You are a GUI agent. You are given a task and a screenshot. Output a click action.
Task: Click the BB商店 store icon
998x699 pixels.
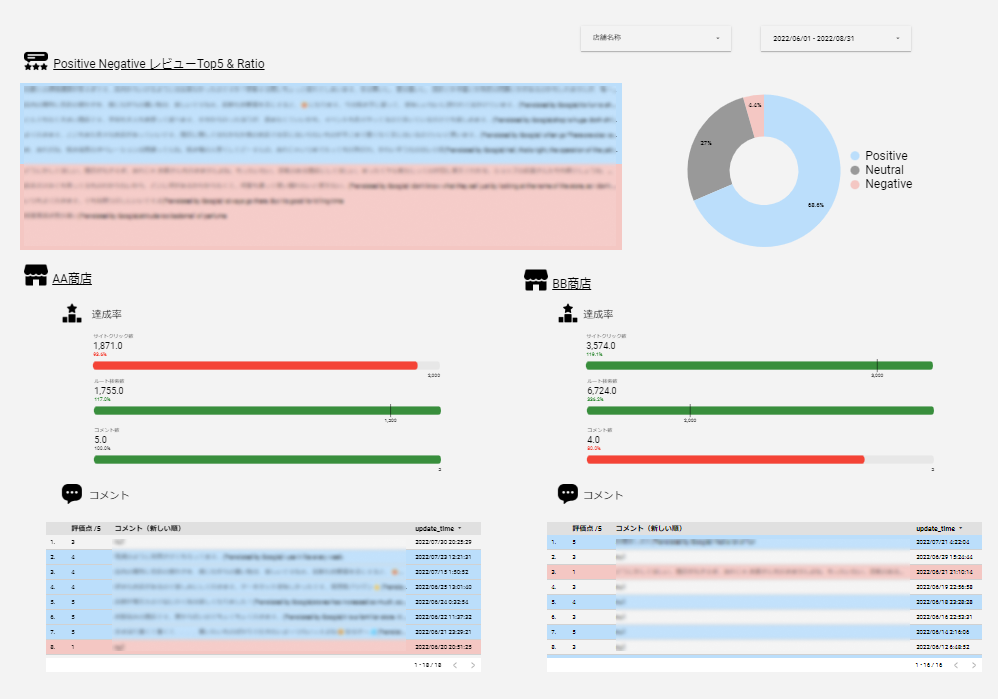(536, 281)
